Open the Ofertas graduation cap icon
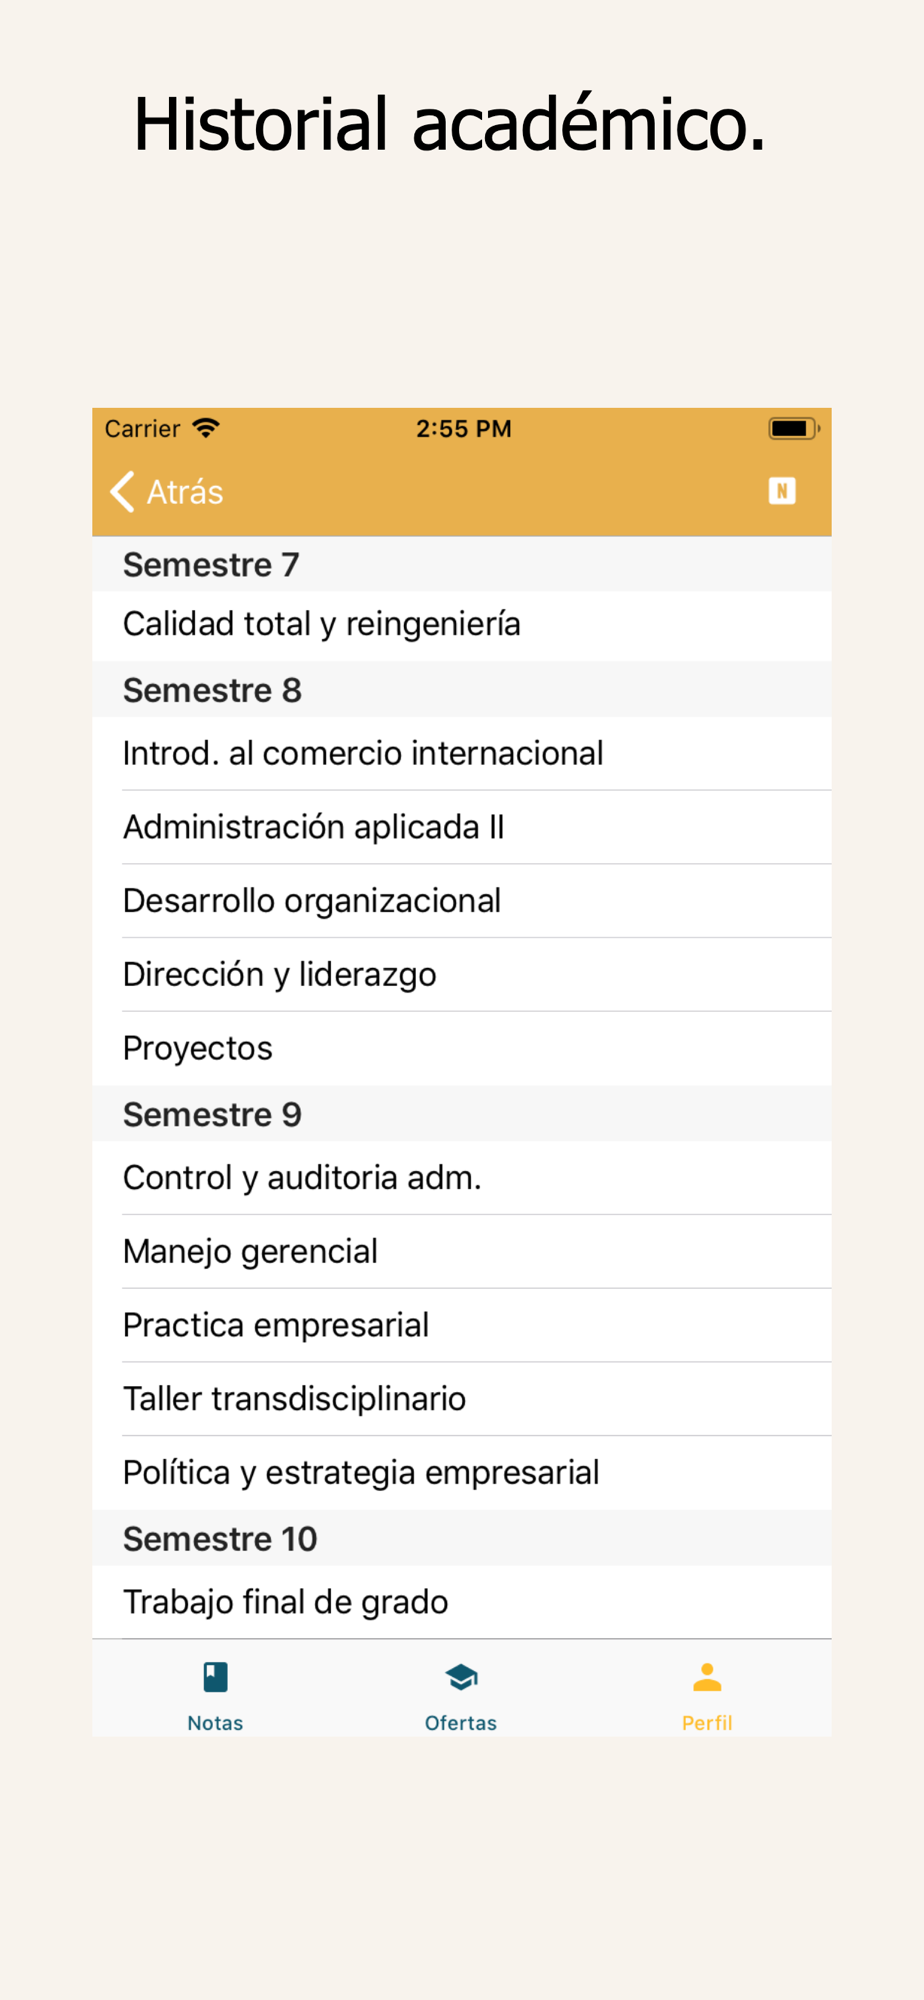924x2000 pixels. [x=461, y=1677]
